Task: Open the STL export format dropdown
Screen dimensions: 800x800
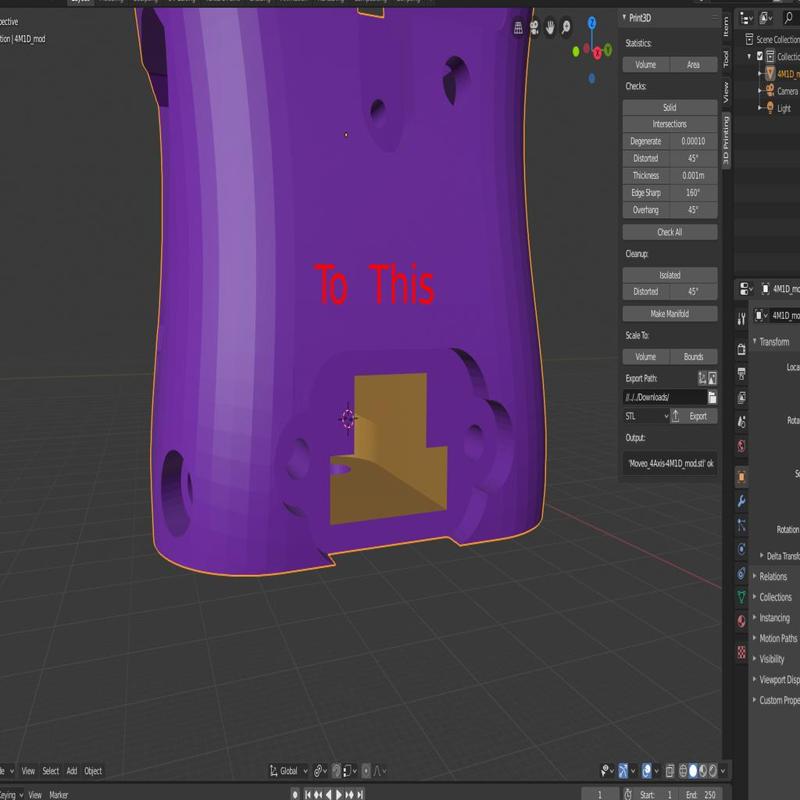Action: pos(646,416)
